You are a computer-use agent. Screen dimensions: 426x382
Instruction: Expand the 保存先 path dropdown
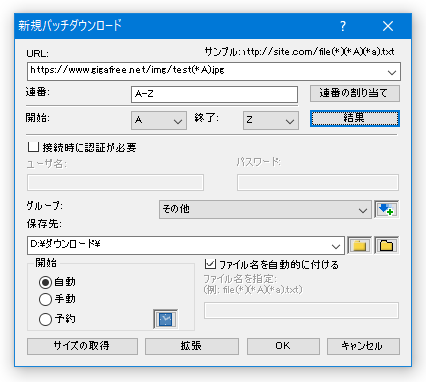click(336, 246)
